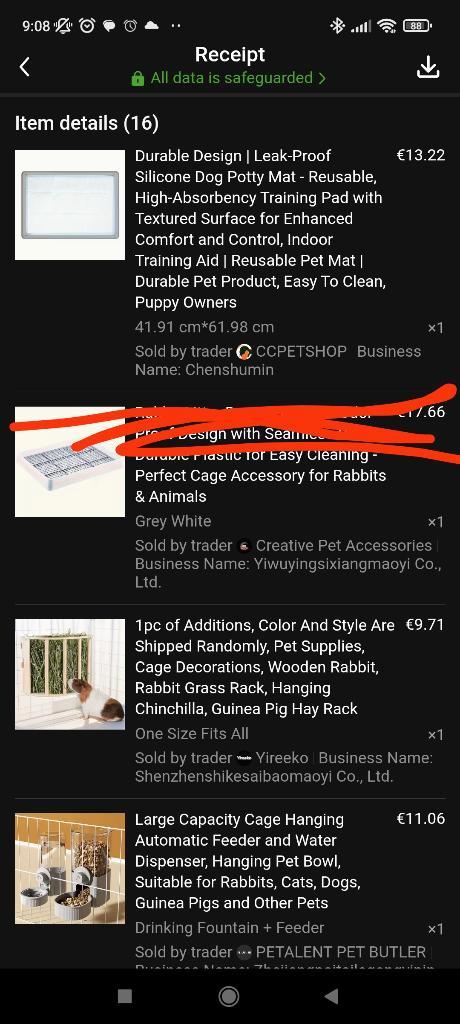
Task: Open the Leak-Proof Silicone Dog Potty Mat title
Action: tap(261, 229)
